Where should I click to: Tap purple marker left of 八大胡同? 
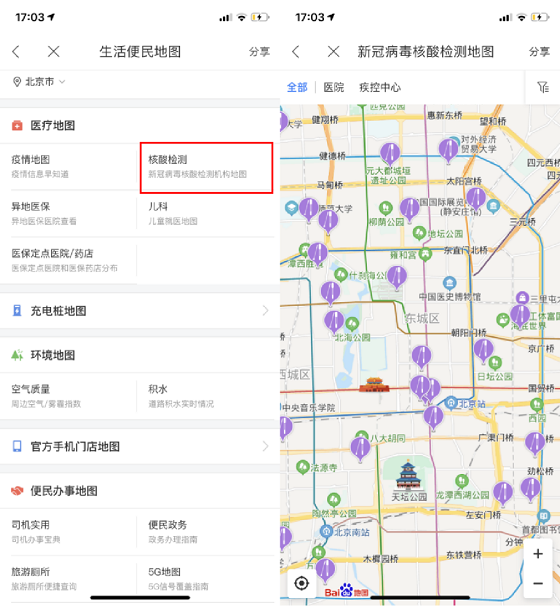pos(360,449)
